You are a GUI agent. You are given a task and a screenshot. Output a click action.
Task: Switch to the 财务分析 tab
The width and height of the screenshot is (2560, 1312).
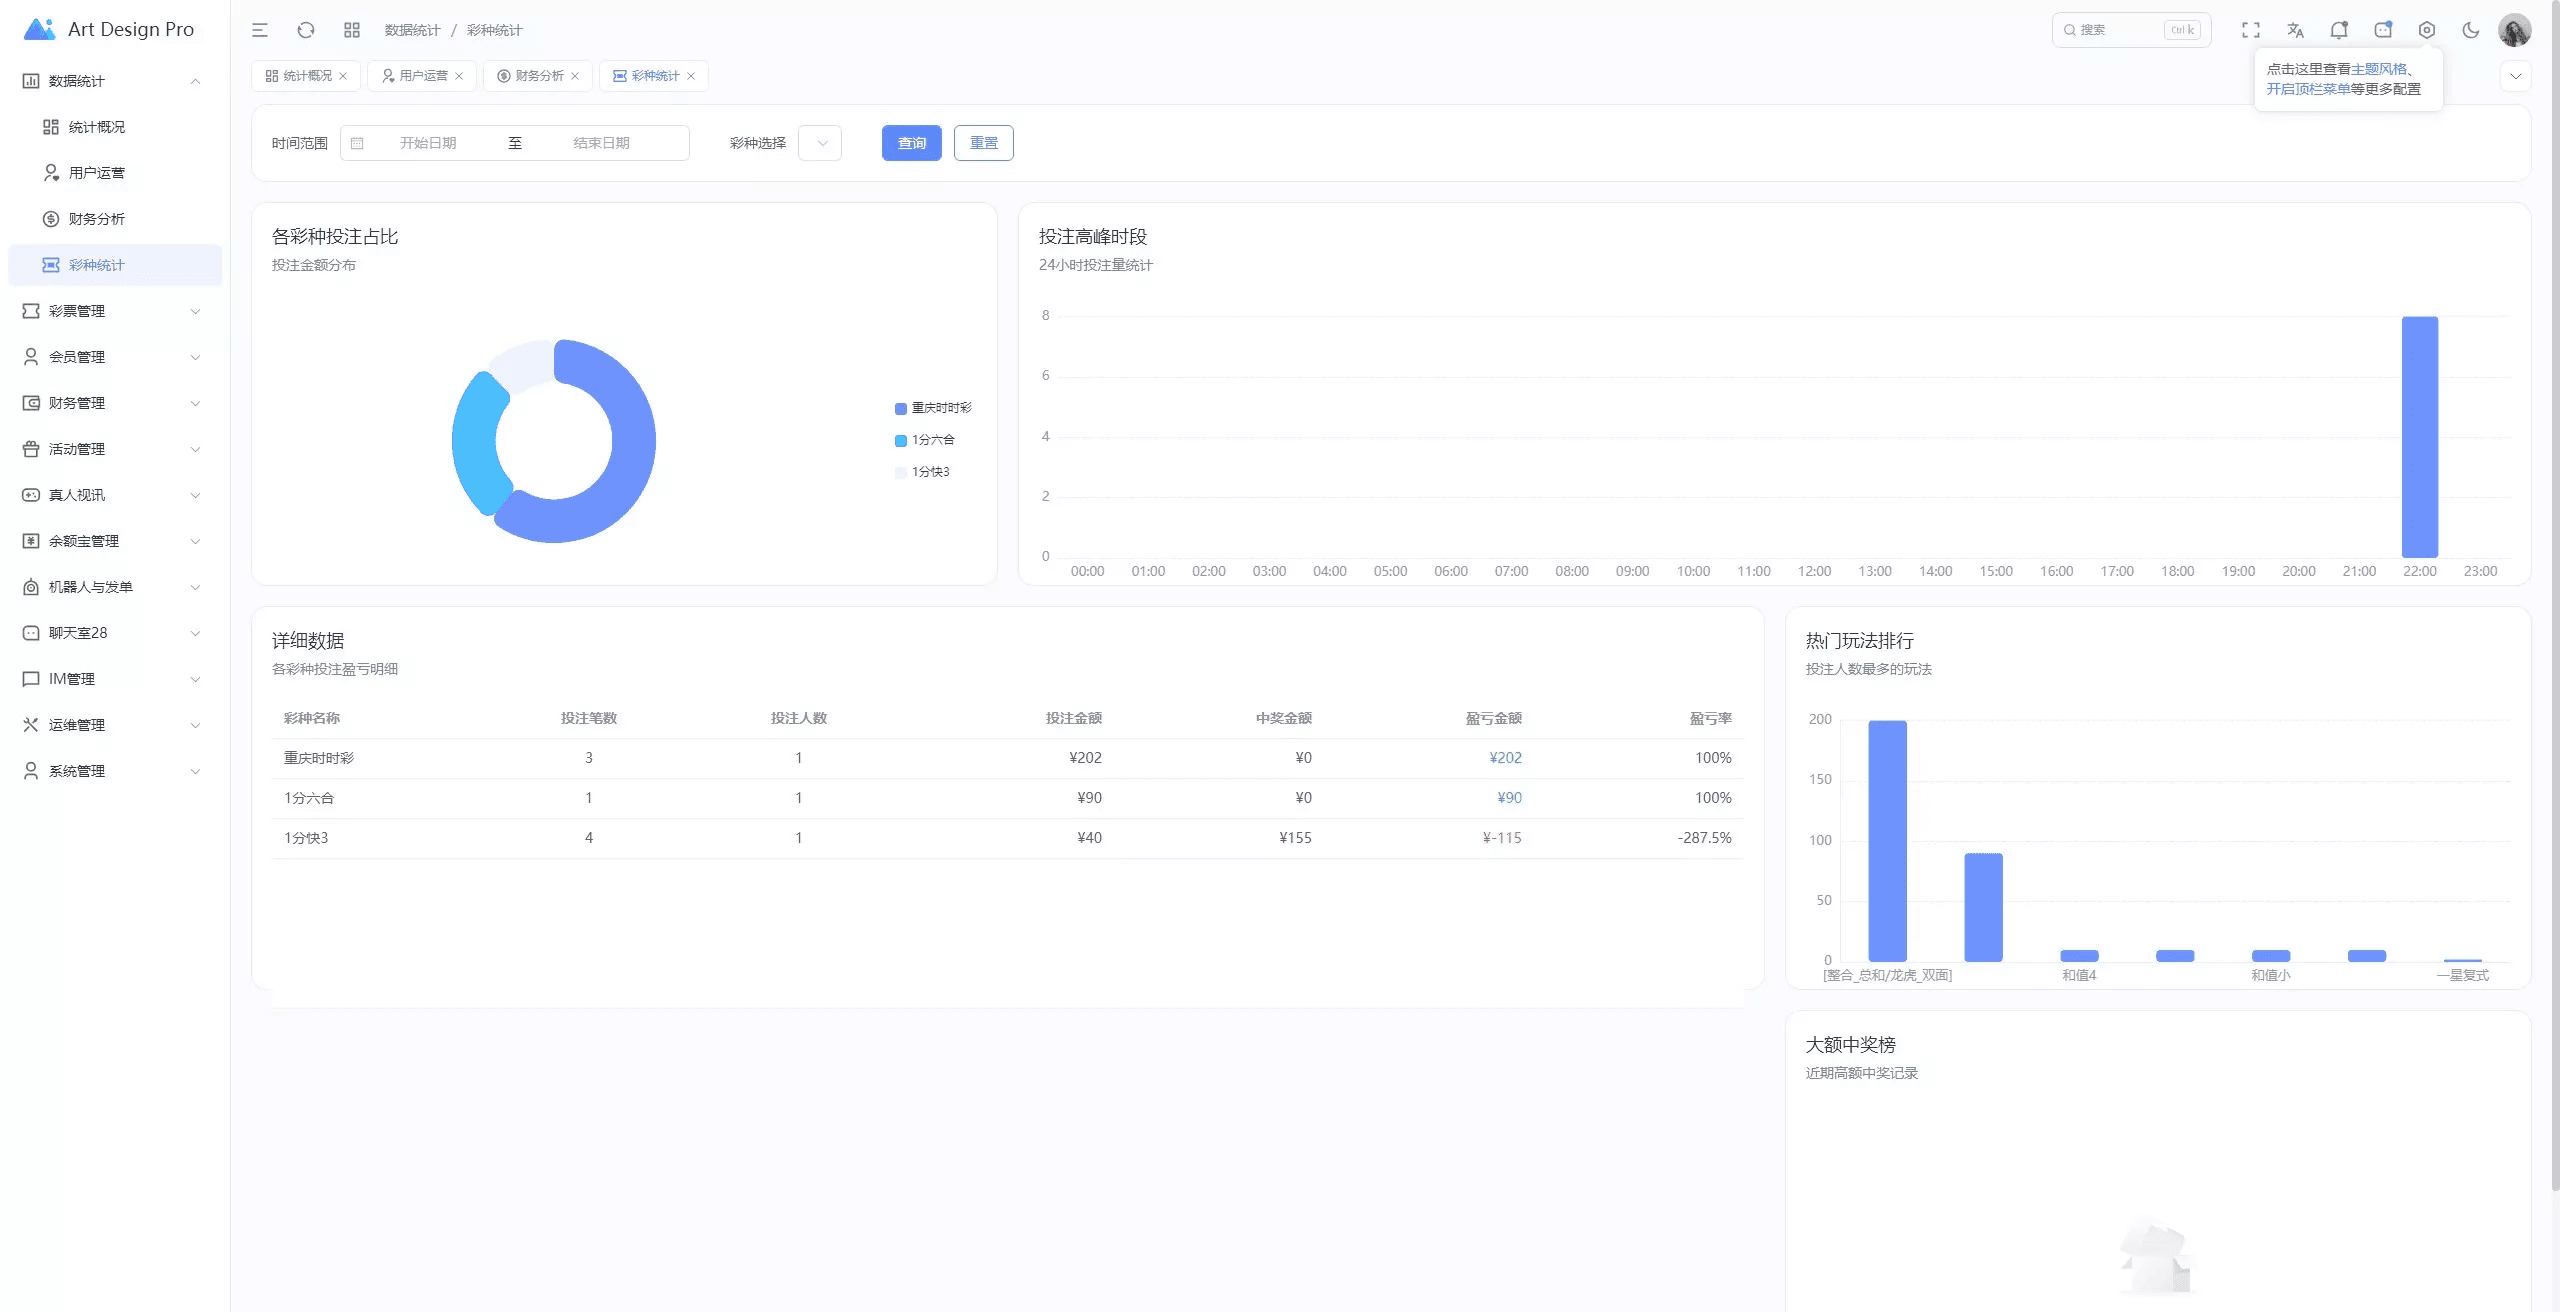tap(538, 76)
